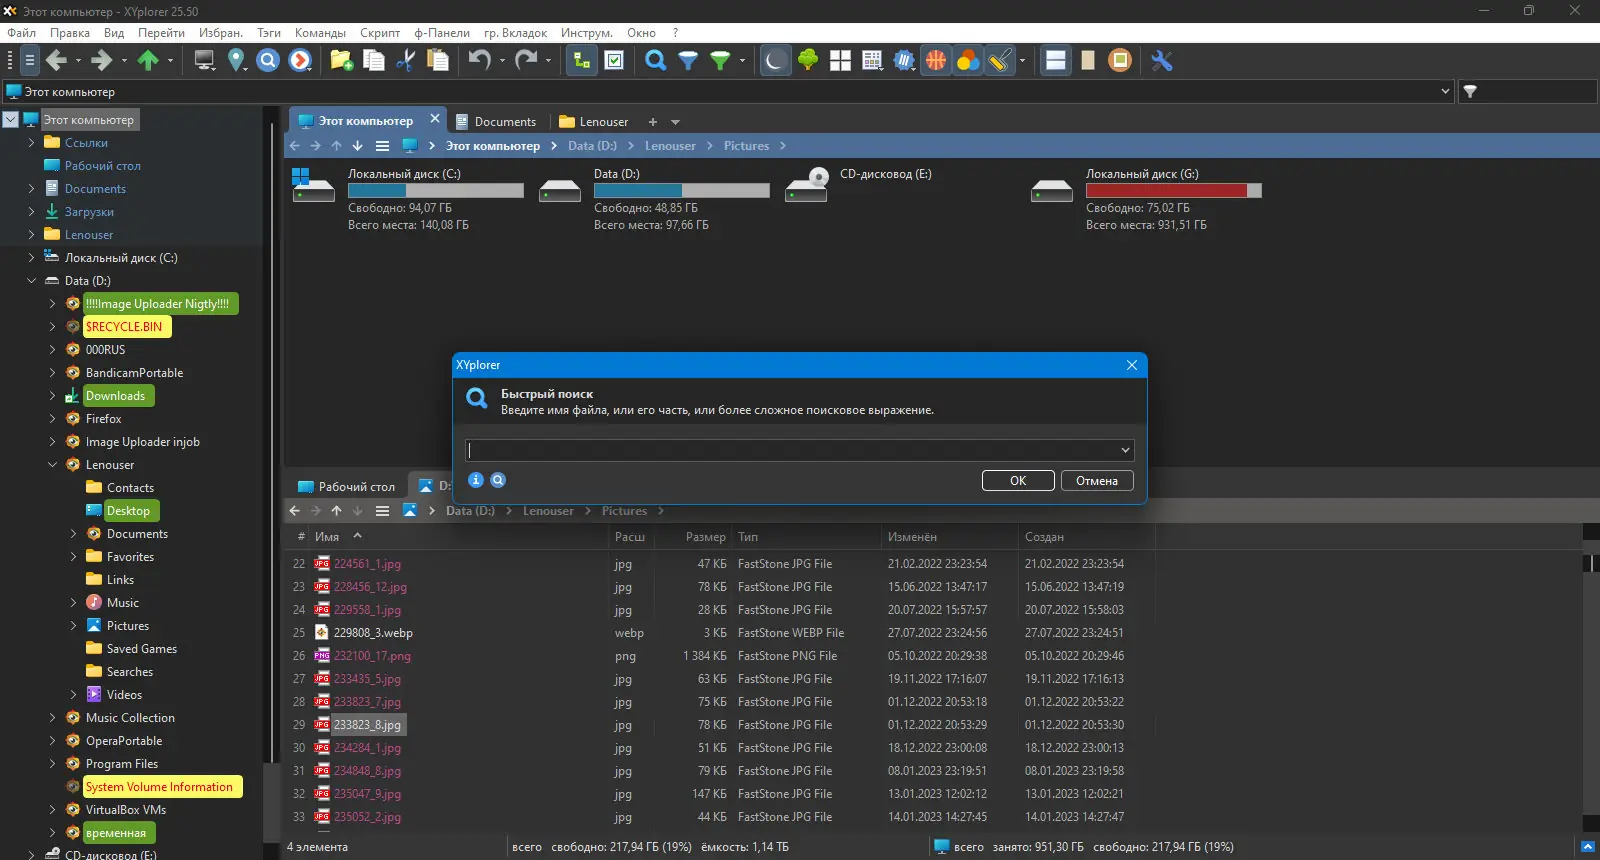Toggle the yellow brush highlight button
This screenshot has height=860, width=1600.
(1000, 61)
